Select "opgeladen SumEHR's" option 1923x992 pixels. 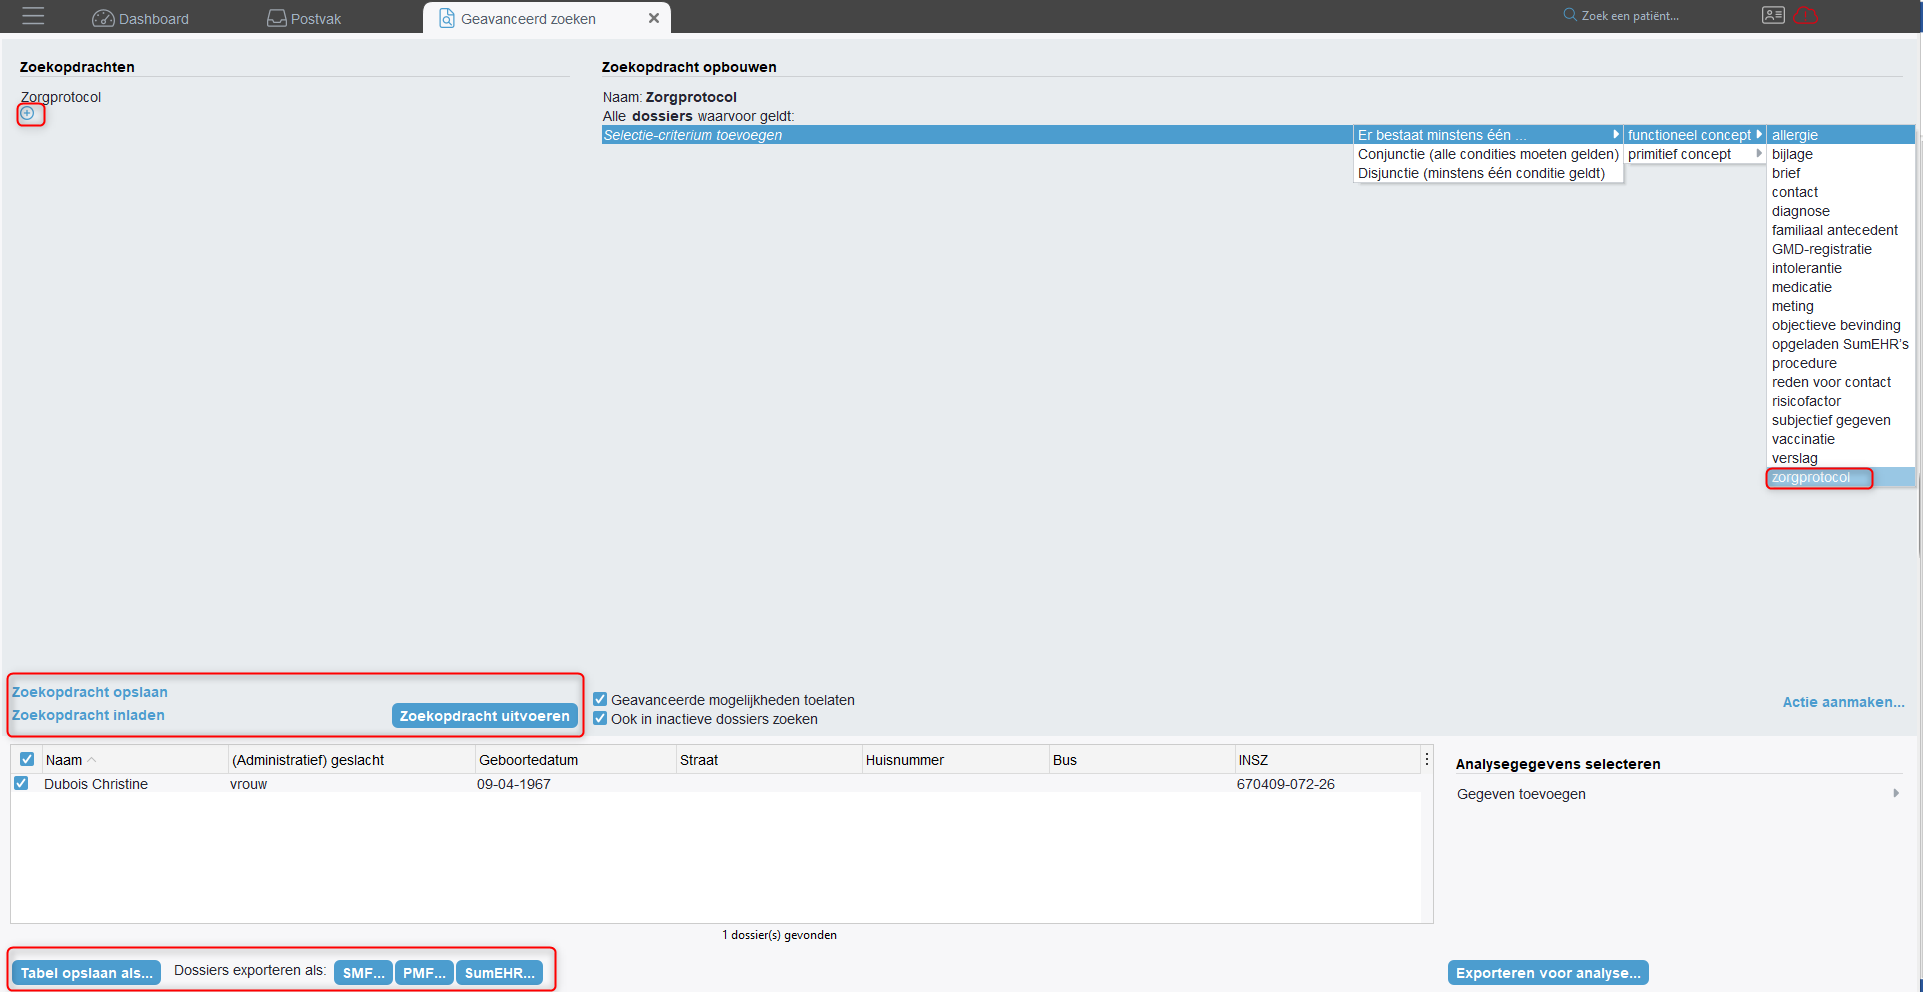(1841, 344)
